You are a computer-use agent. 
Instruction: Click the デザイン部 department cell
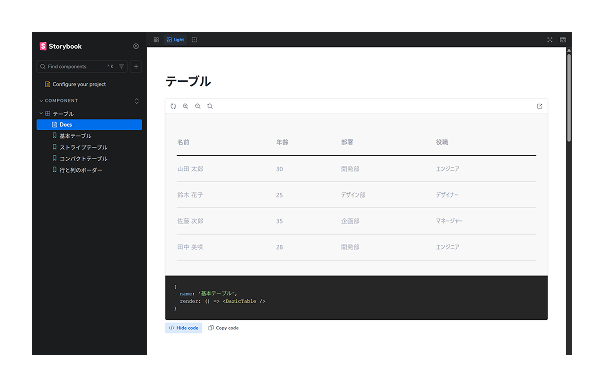353,195
